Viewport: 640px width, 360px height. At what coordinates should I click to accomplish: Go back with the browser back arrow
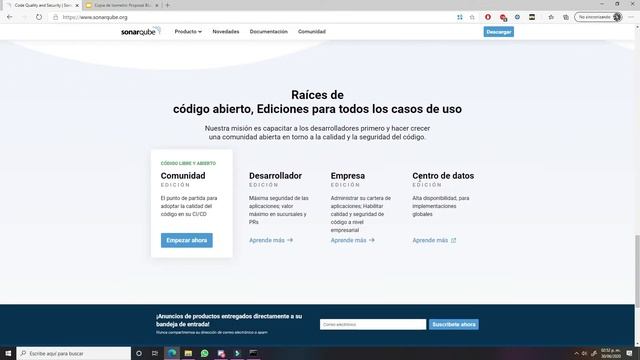click(10, 17)
